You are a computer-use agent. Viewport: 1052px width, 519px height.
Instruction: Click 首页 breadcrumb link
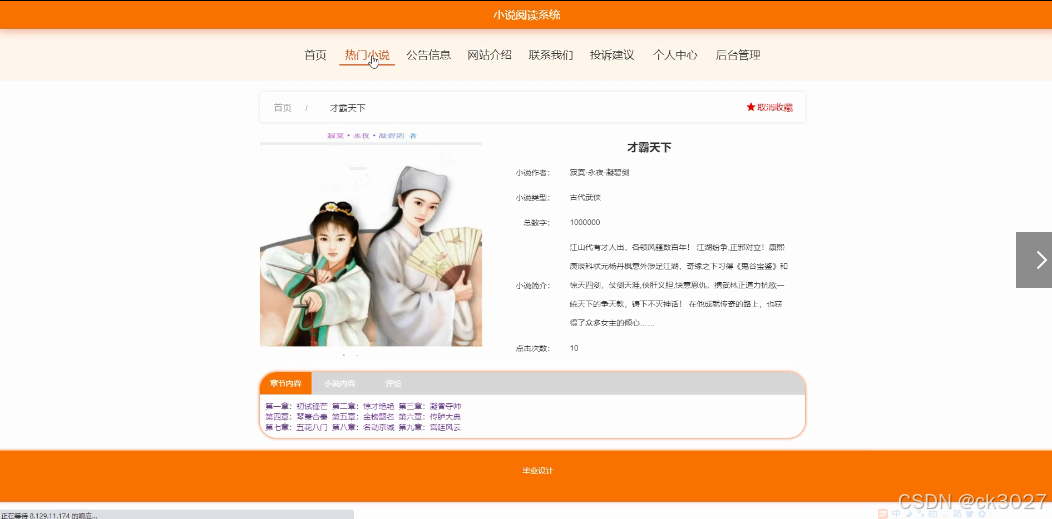tap(282, 108)
